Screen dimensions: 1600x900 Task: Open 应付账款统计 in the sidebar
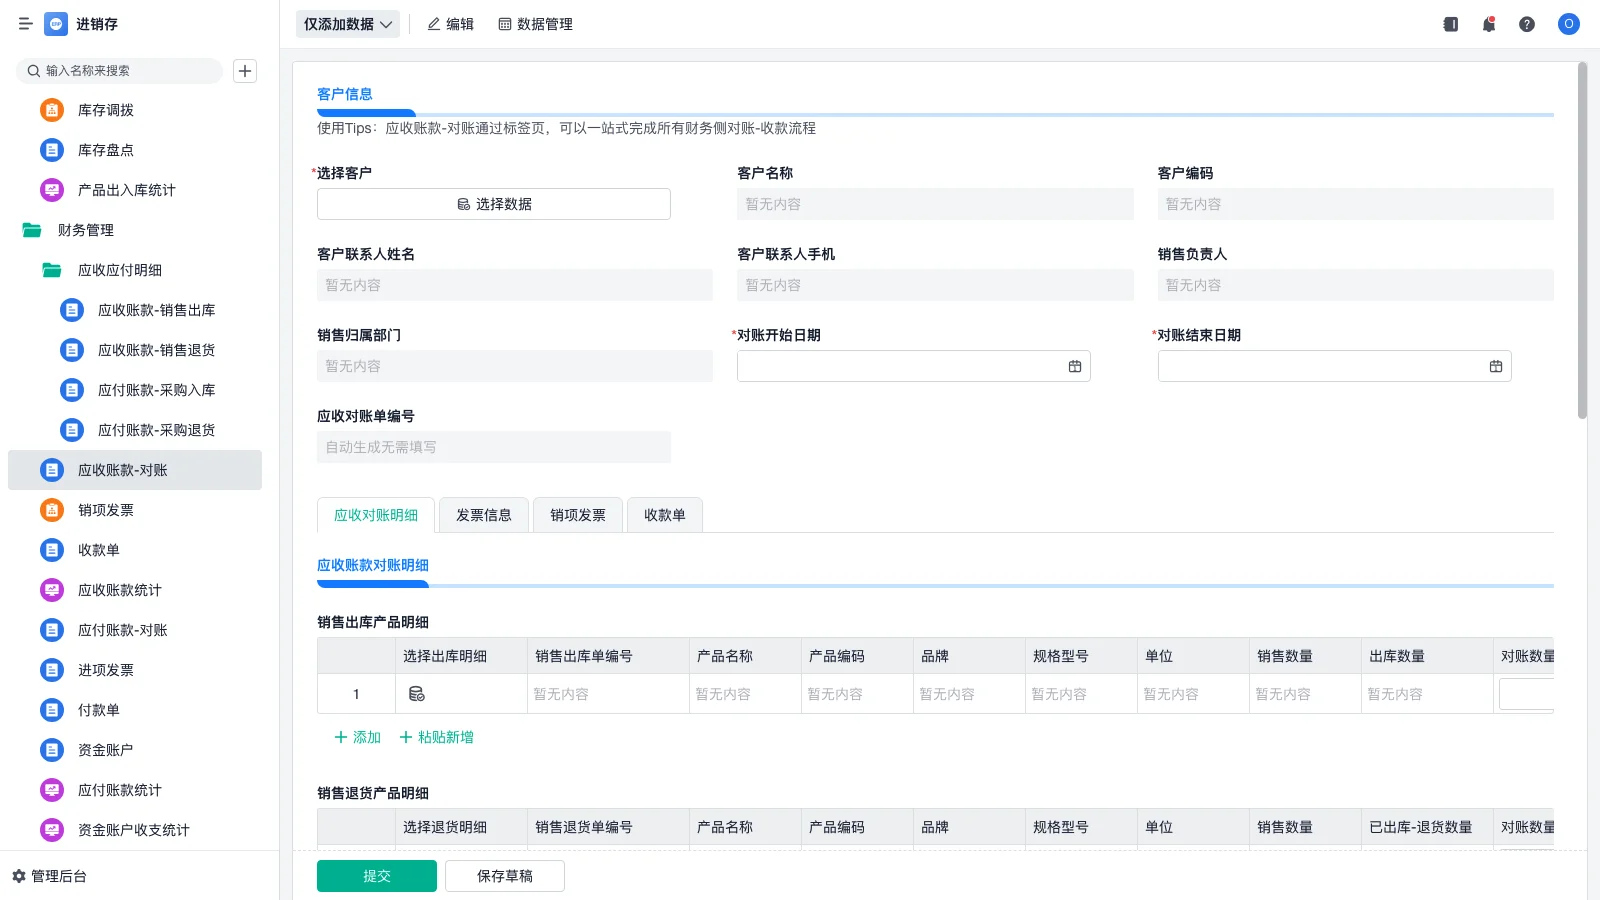click(135, 790)
